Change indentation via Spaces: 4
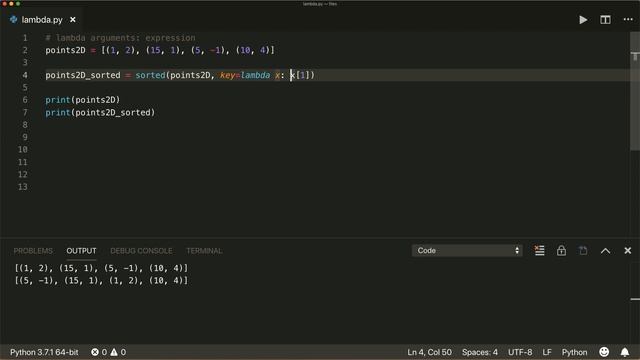This screenshot has height=360, width=640. 480,352
